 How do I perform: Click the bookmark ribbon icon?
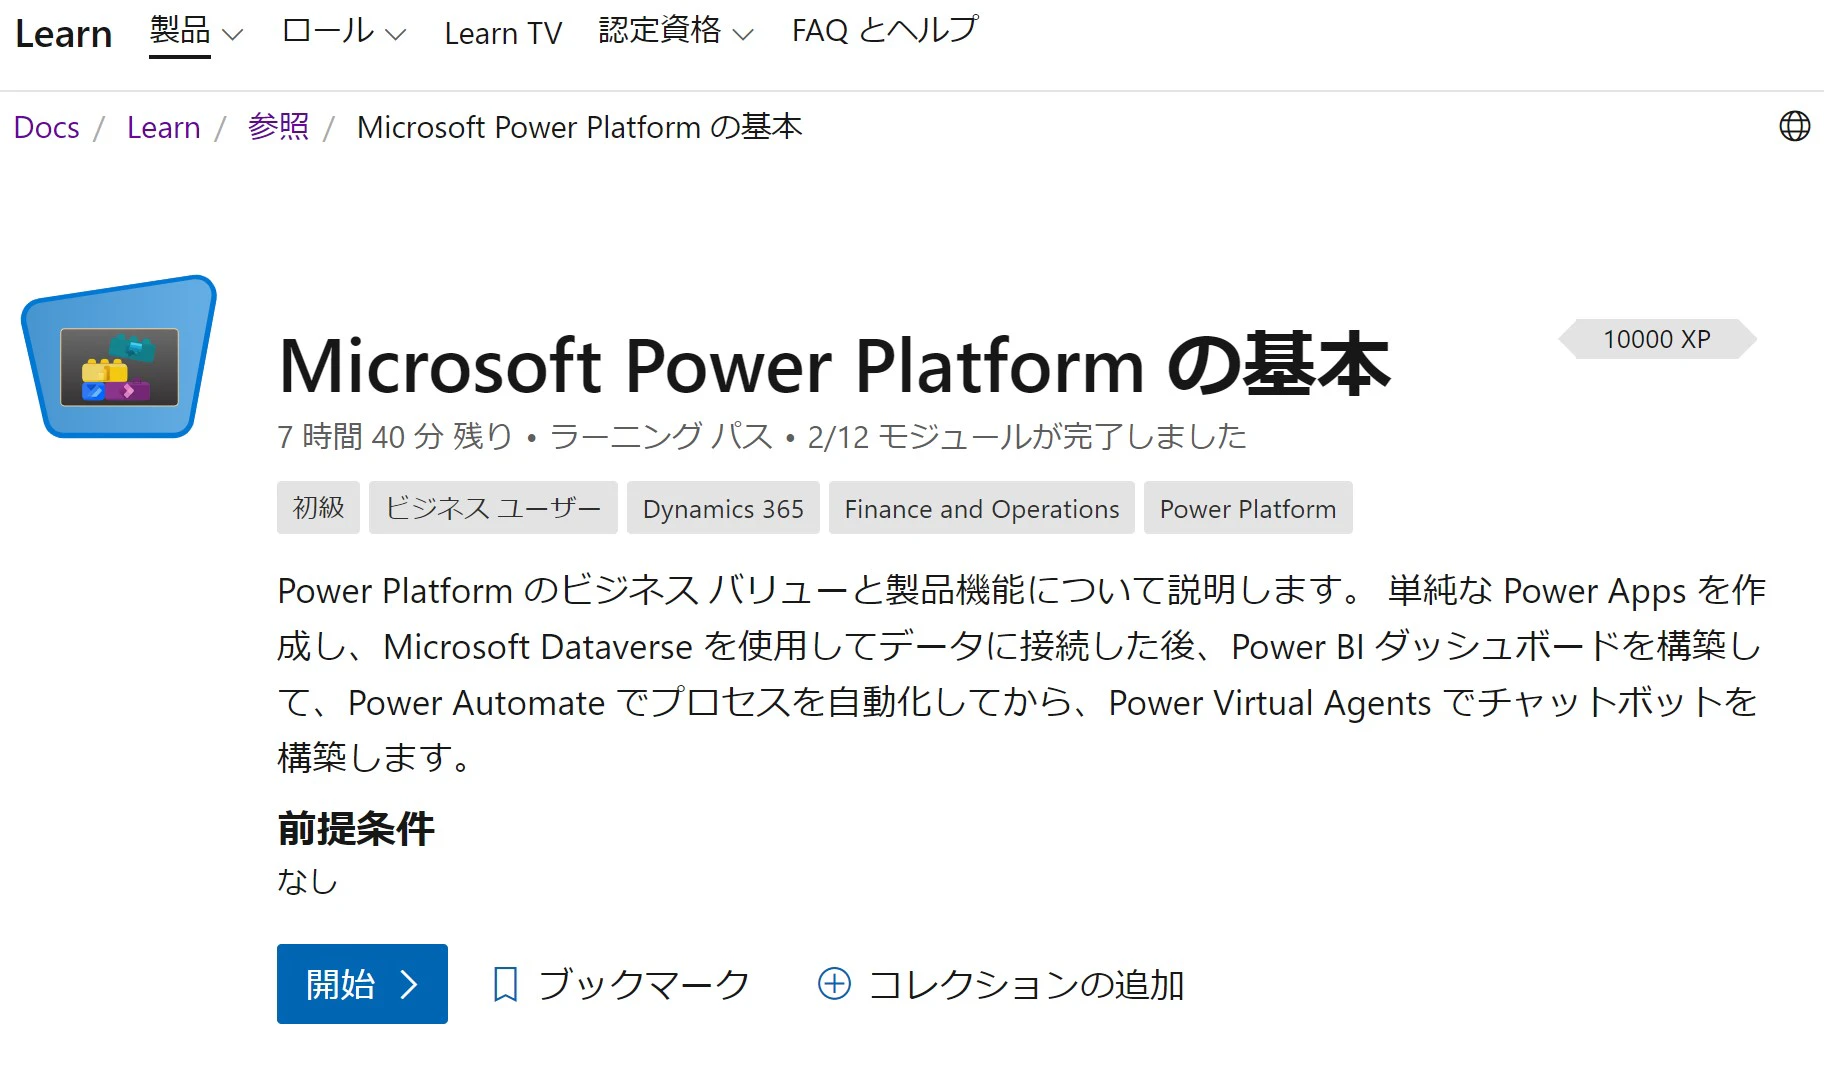click(x=506, y=985)
